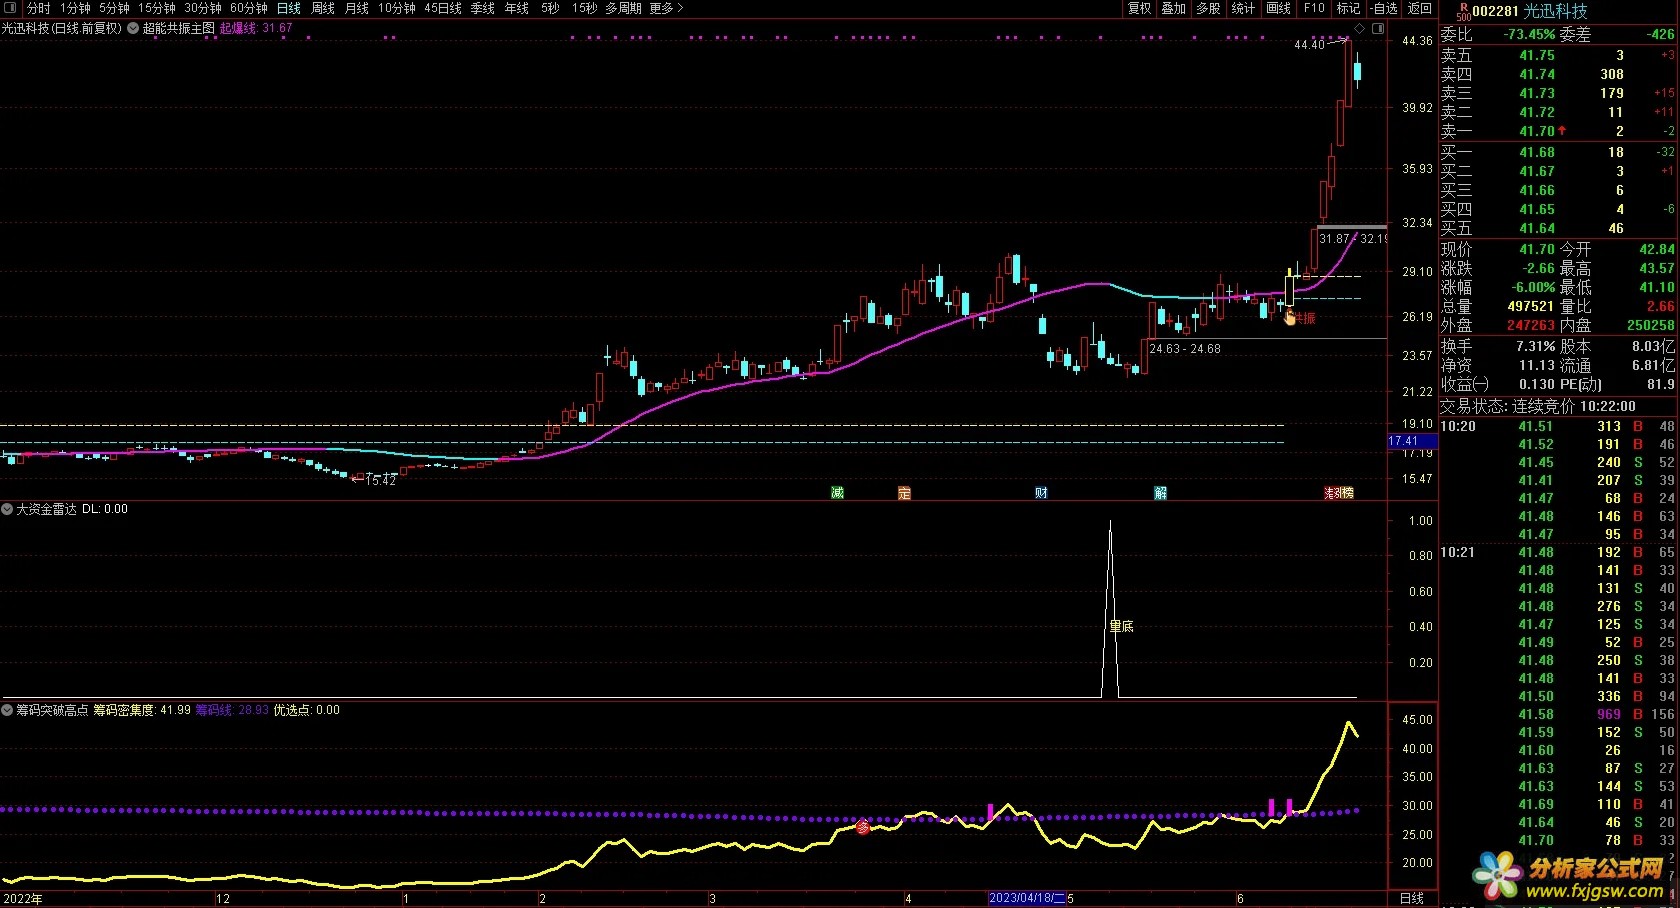Toggle the left sidebar panel icon

click(x=11, y=8)
